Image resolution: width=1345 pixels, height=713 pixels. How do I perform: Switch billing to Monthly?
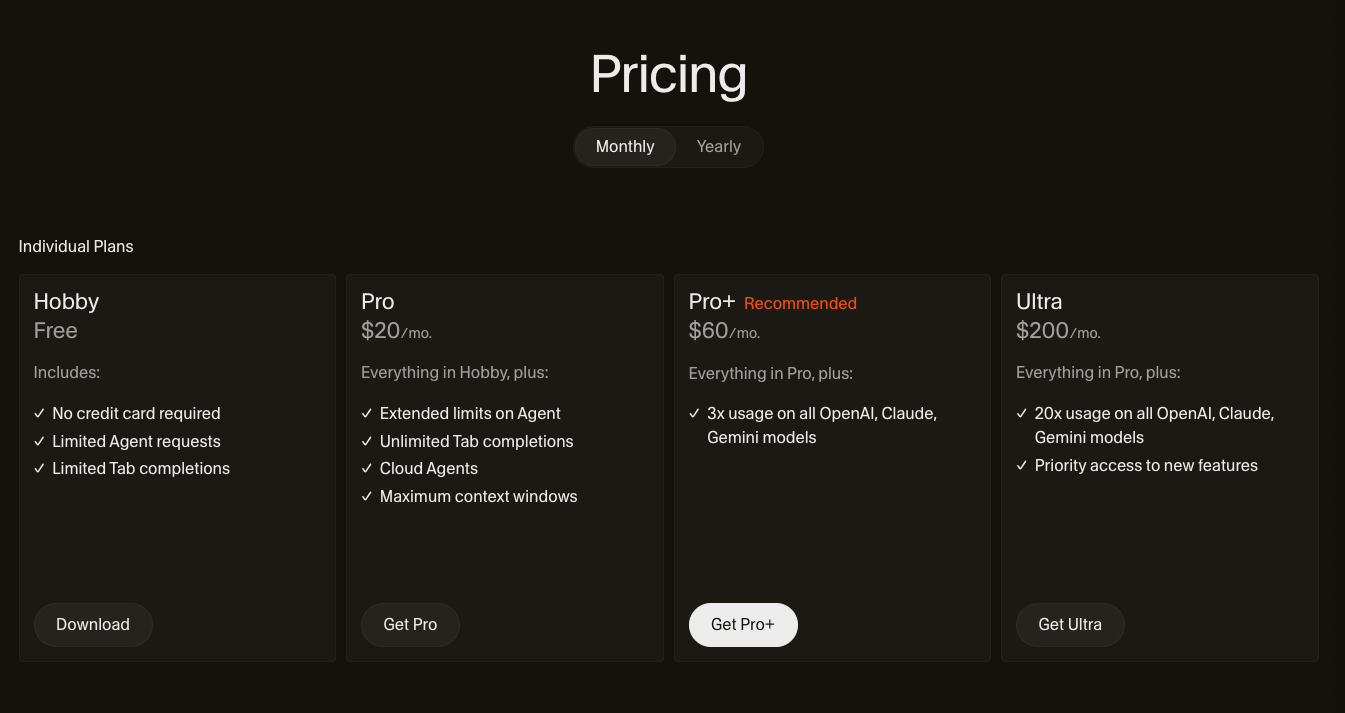(625, 146)
